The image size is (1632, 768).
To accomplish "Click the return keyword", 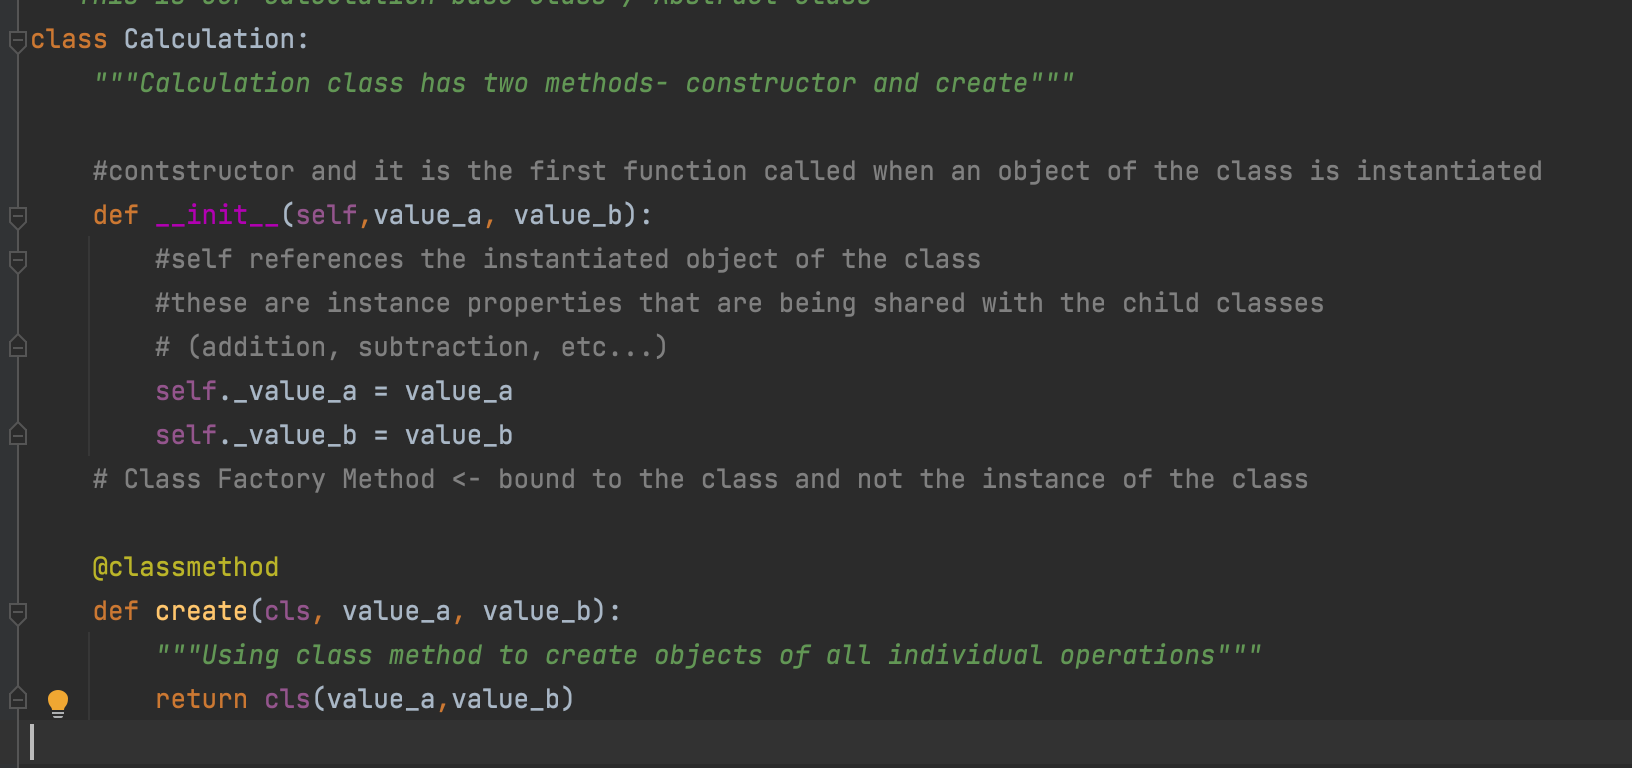I will point(201,699).
